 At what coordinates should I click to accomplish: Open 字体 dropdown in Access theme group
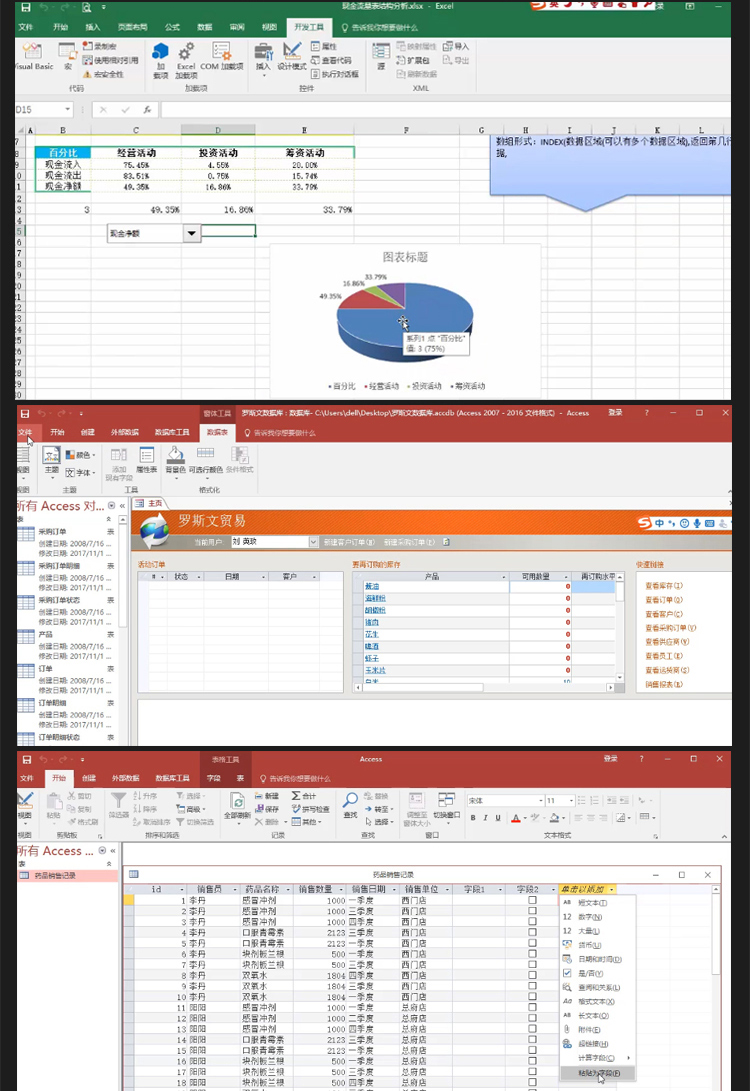coord(79,472)
